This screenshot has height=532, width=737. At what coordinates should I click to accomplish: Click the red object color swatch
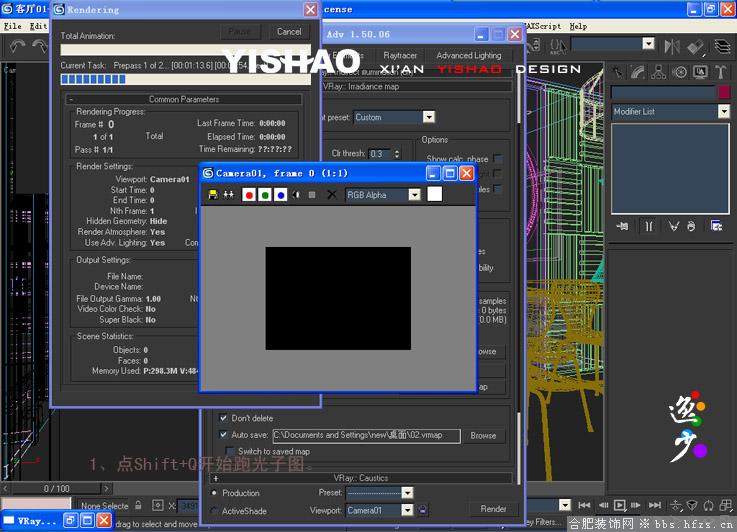[x=724, y=92]
